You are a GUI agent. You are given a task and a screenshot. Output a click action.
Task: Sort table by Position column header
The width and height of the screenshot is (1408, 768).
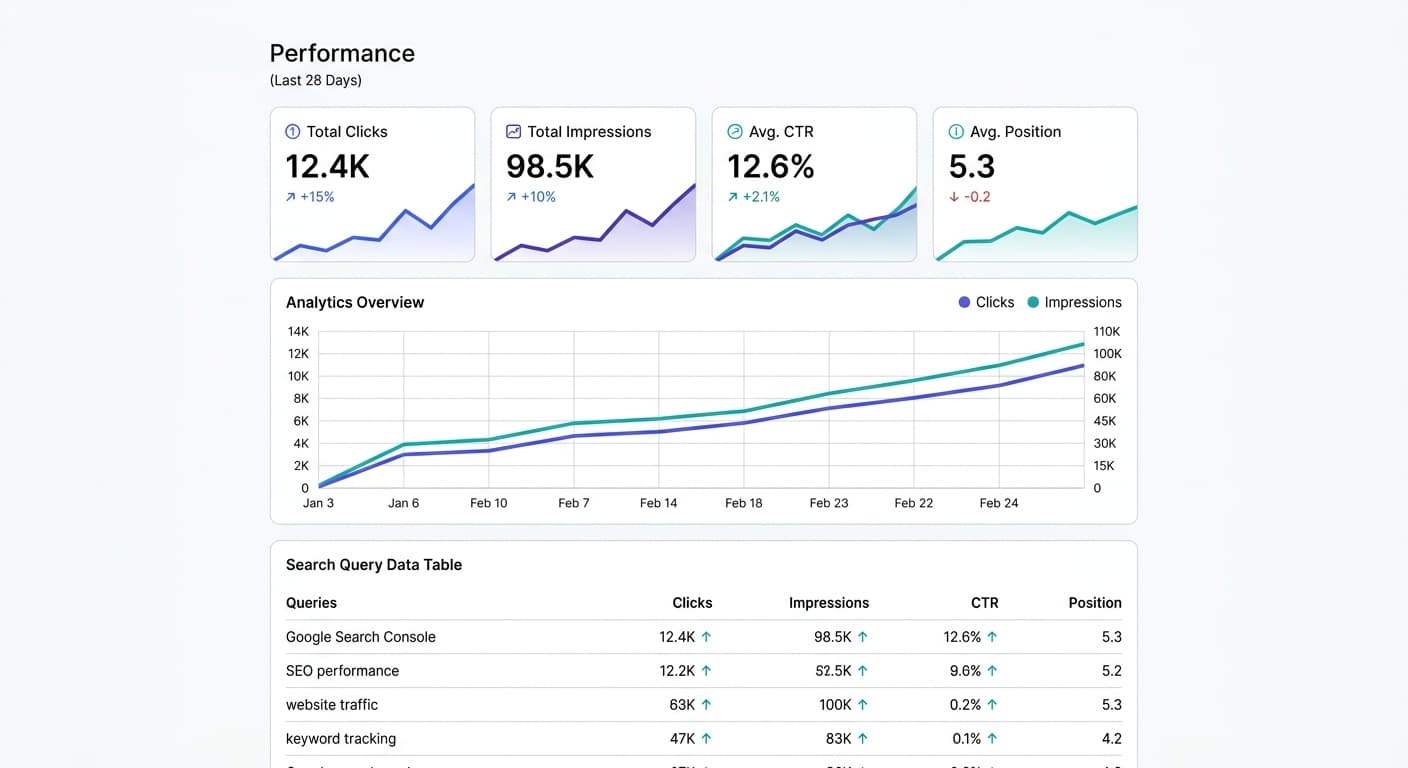(x=1095, y=603)
